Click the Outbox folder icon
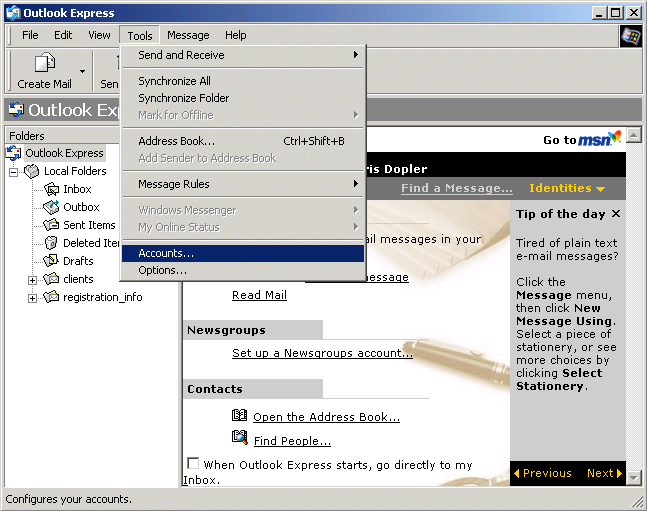The height and width of the screenshot is (511, 647). pos(52,207)
